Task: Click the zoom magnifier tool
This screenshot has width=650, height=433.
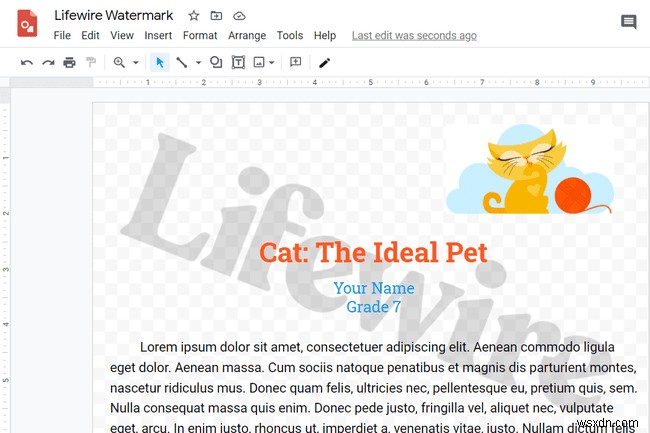Action: tap(119, 63)
